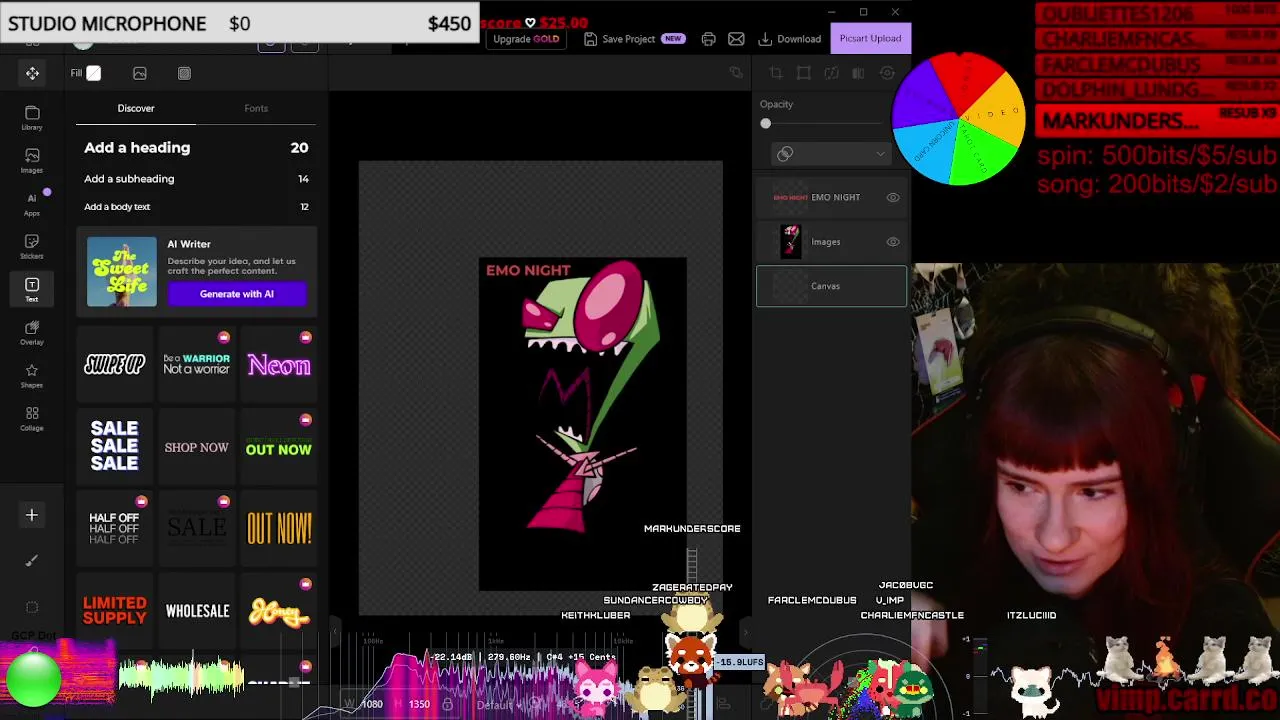Select the brush draw tool in sidebar
Image resolution: width=1280 pixels, height=720 pixels.
coord(32,561)
